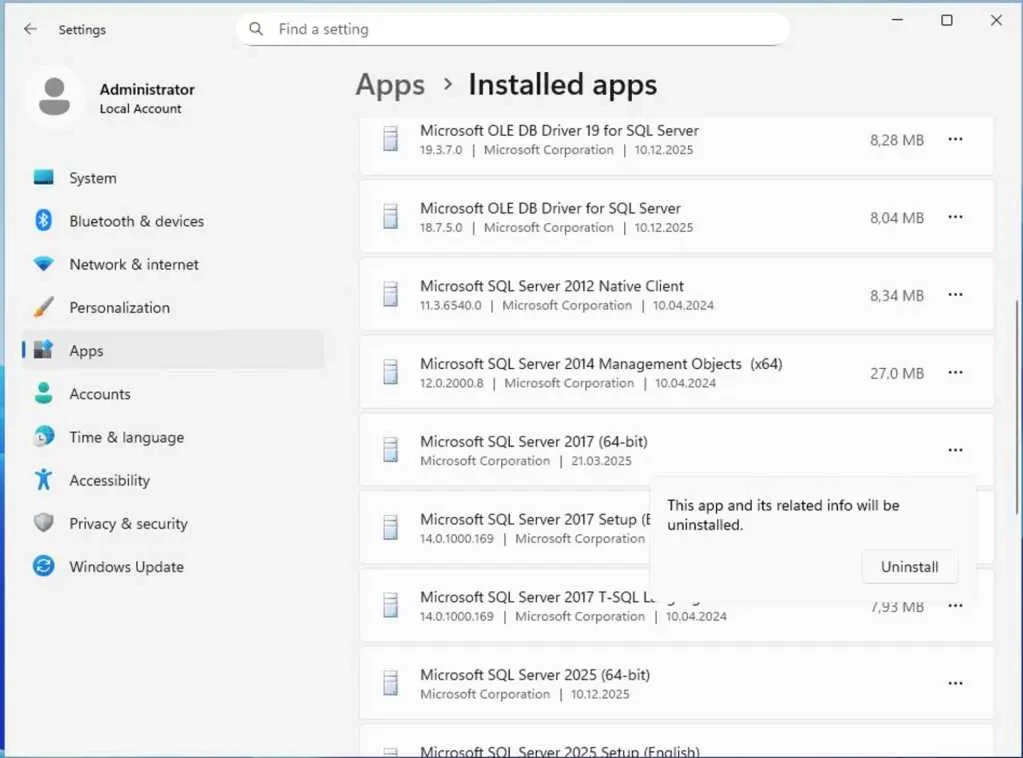The image size is (1023, 758).
Task: Click the Administrator profile avatar
Action: click(55, 98)
